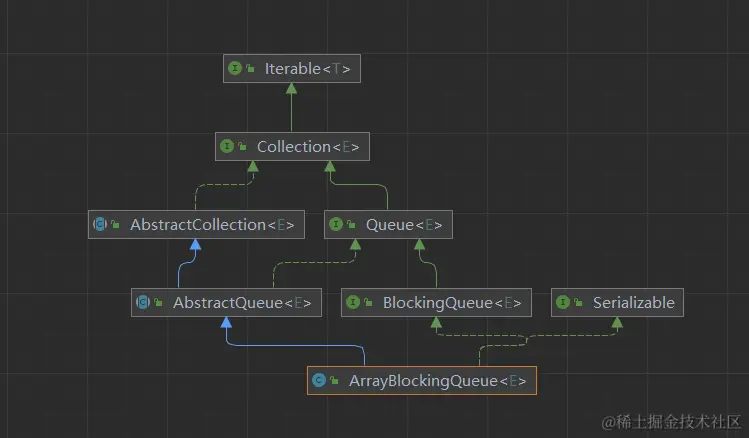Click the green lock icon beside Iterable<T>
This screenshot has width=749, height=438.
pyautogui.click(x=250, y=68)
